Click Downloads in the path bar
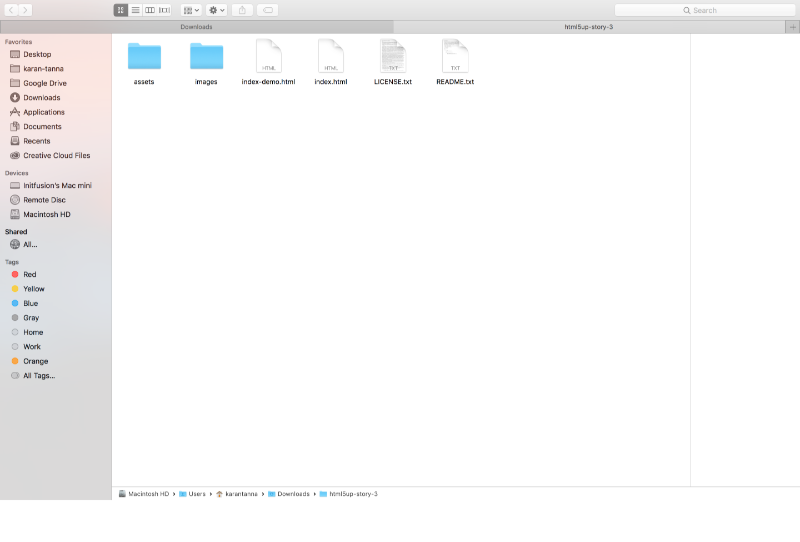Screen dimensions: 800x542 tap(289, 494)
